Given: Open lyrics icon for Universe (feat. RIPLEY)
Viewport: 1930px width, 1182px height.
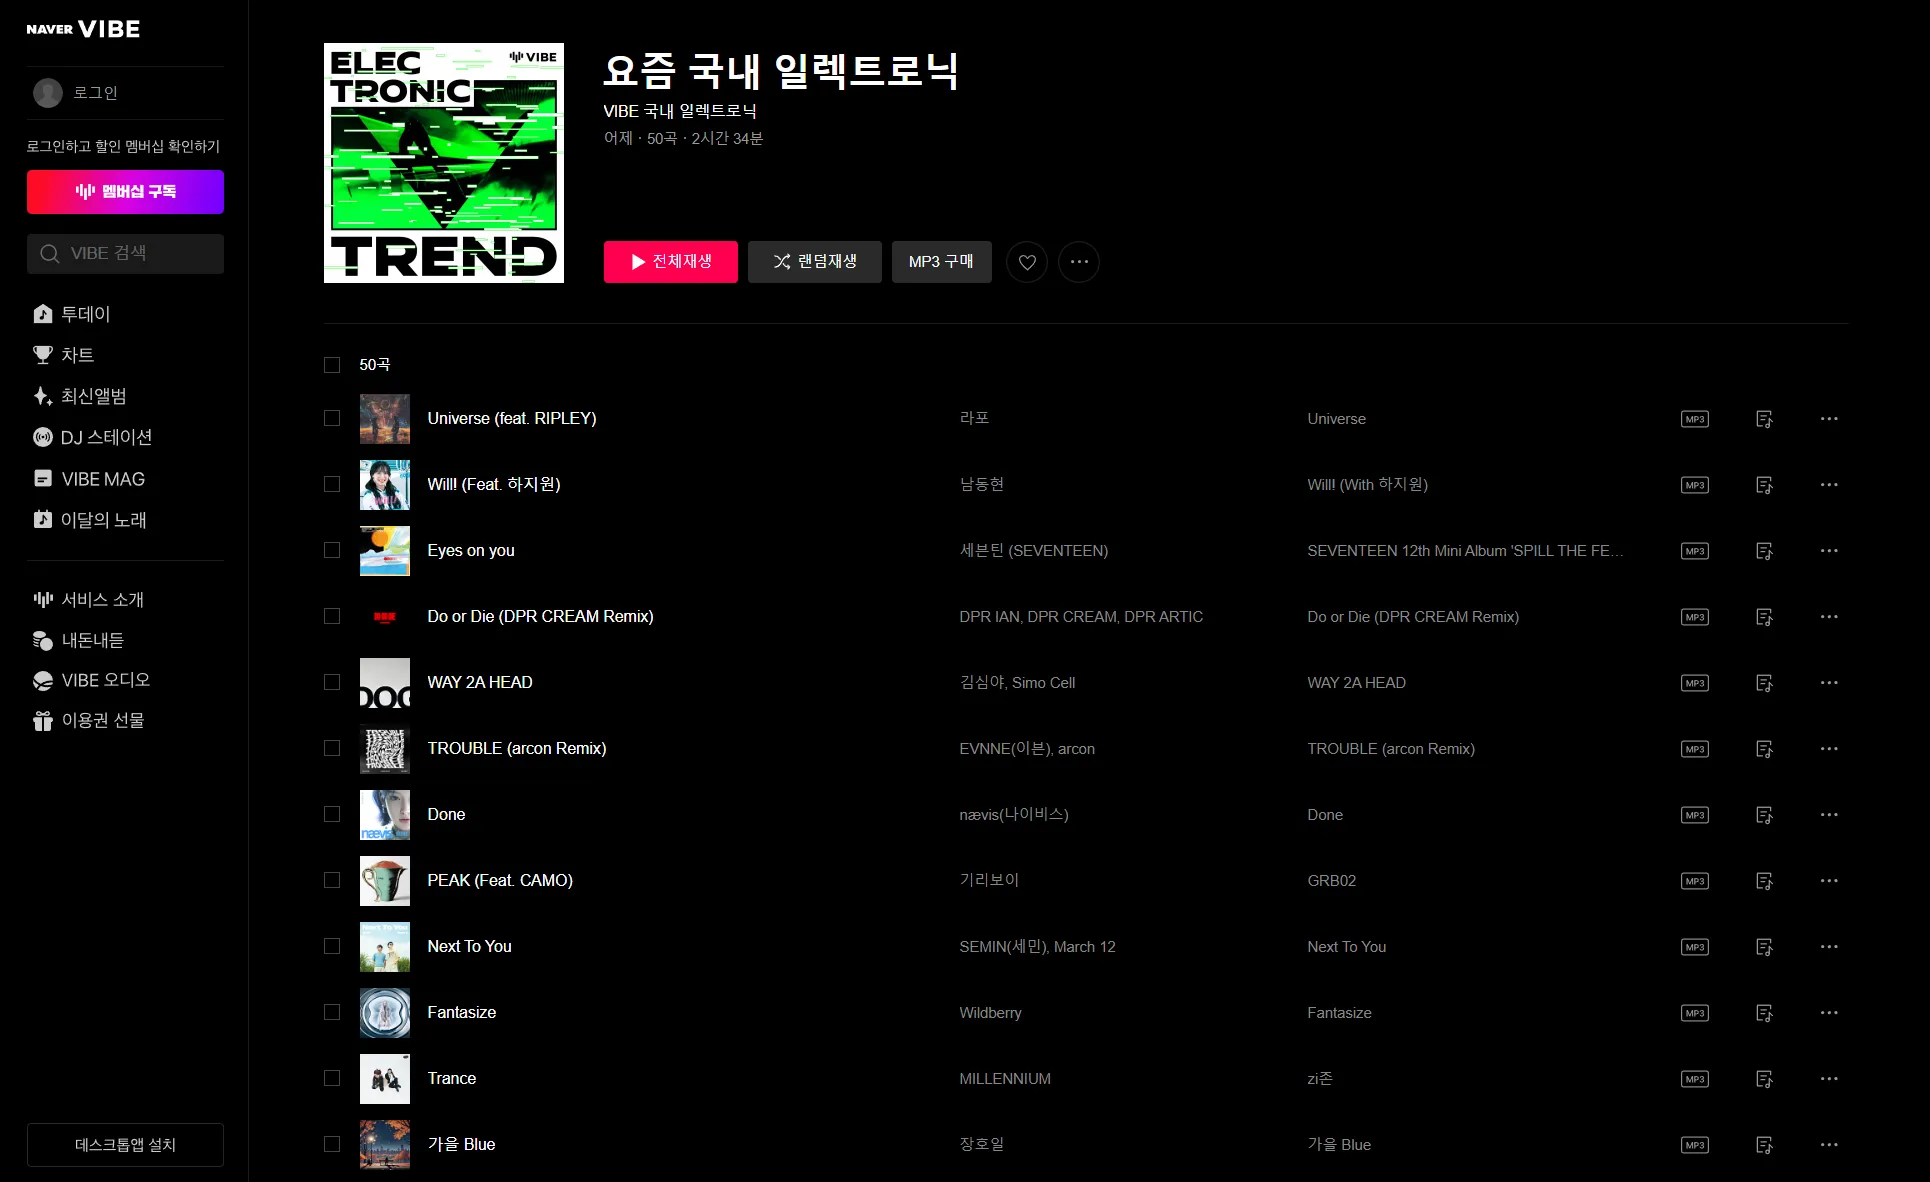Looking at the screenshot, I should point(1765,419).
